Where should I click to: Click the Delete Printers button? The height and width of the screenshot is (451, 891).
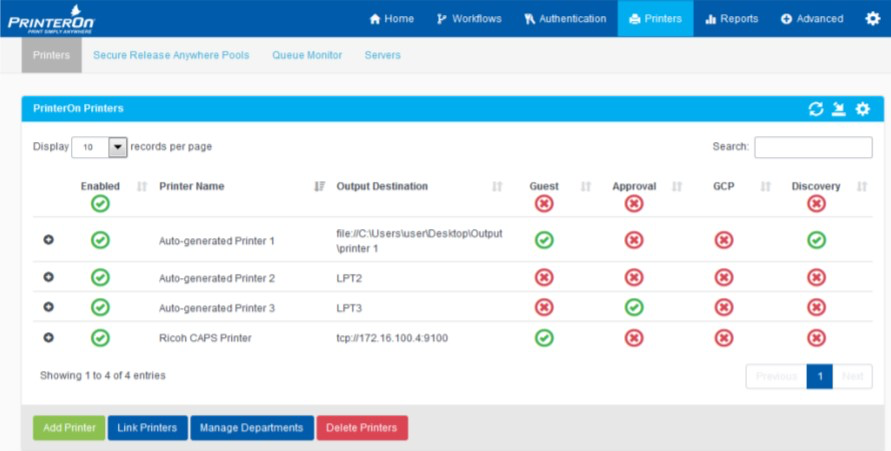pyautogui.click(x=362, y=428)
